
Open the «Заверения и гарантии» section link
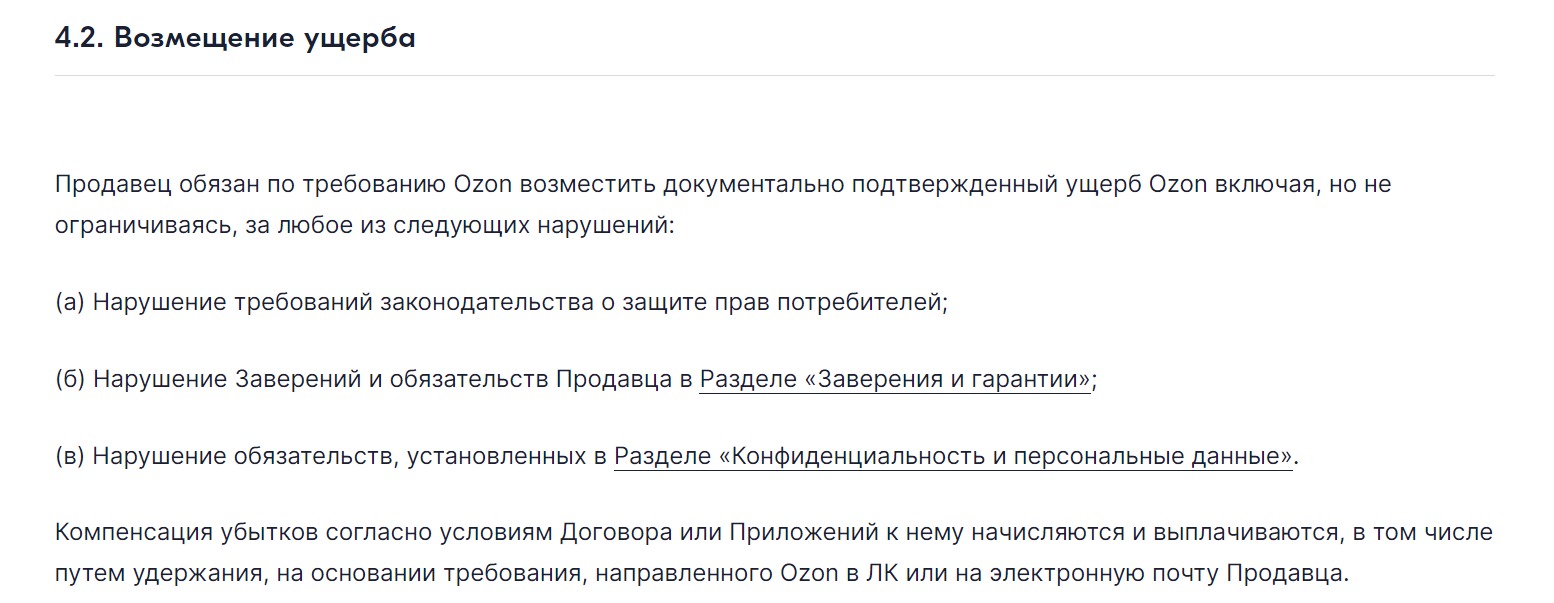pyautogui.click(x=895, y=380)
